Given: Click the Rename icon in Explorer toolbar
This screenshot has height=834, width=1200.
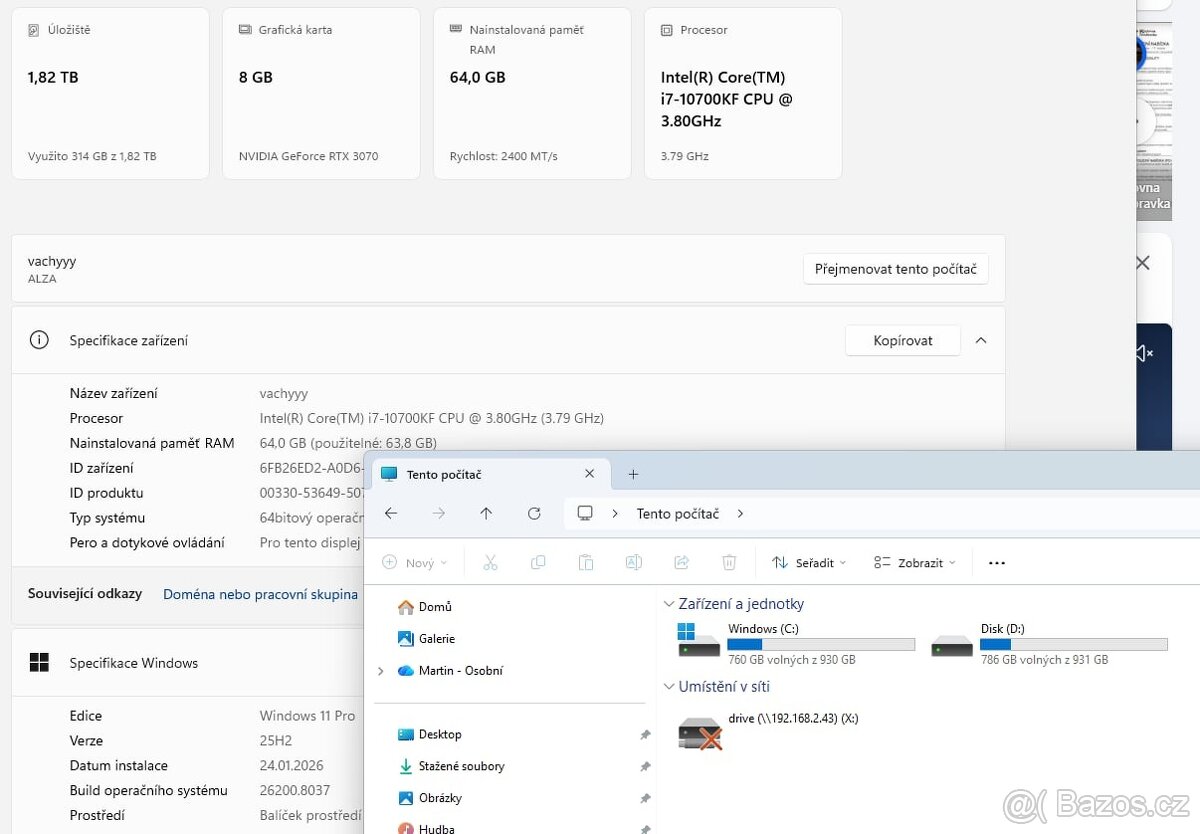Looking at the screenshot, I should tap(633, 563).
